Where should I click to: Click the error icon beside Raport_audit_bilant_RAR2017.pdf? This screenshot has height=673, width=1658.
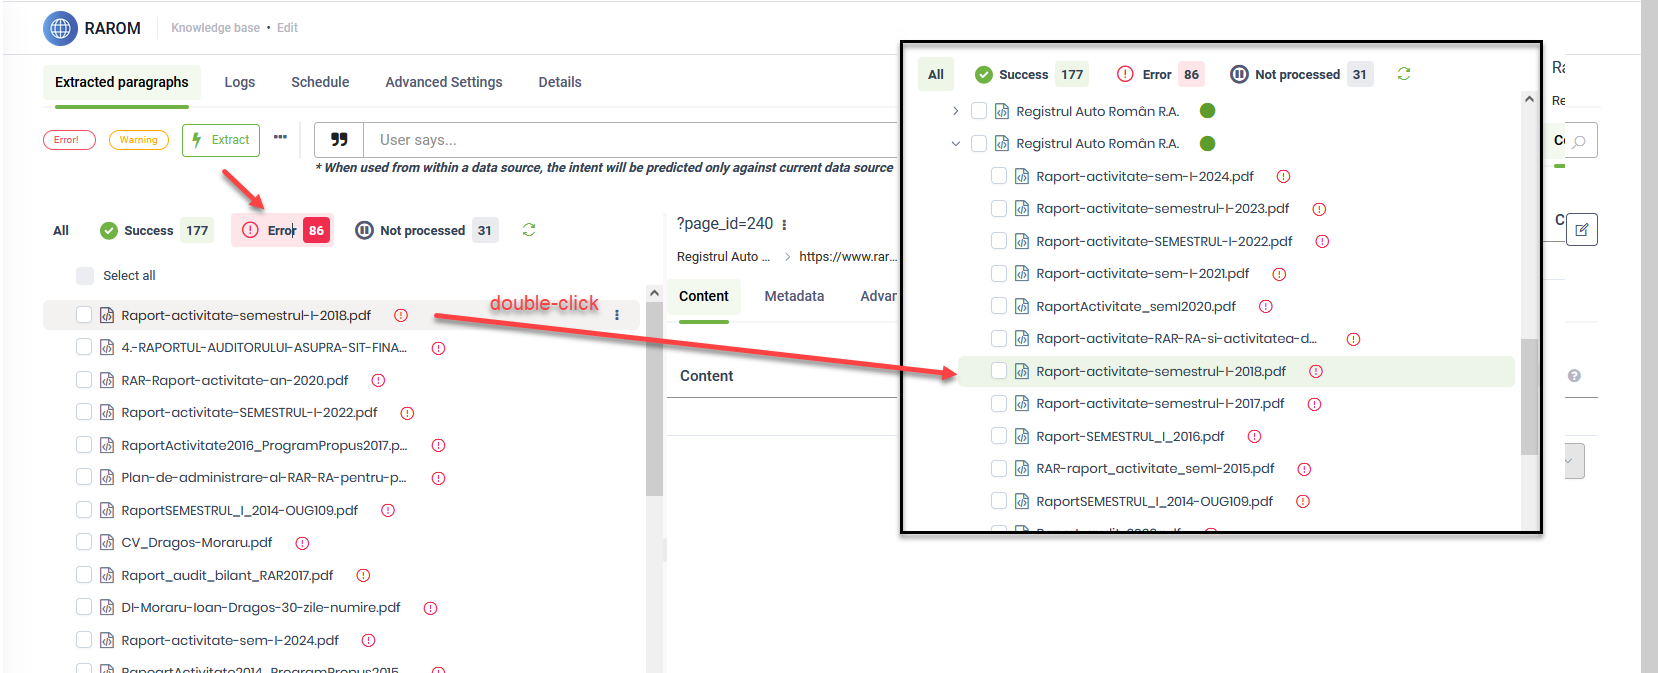[363, 575]
